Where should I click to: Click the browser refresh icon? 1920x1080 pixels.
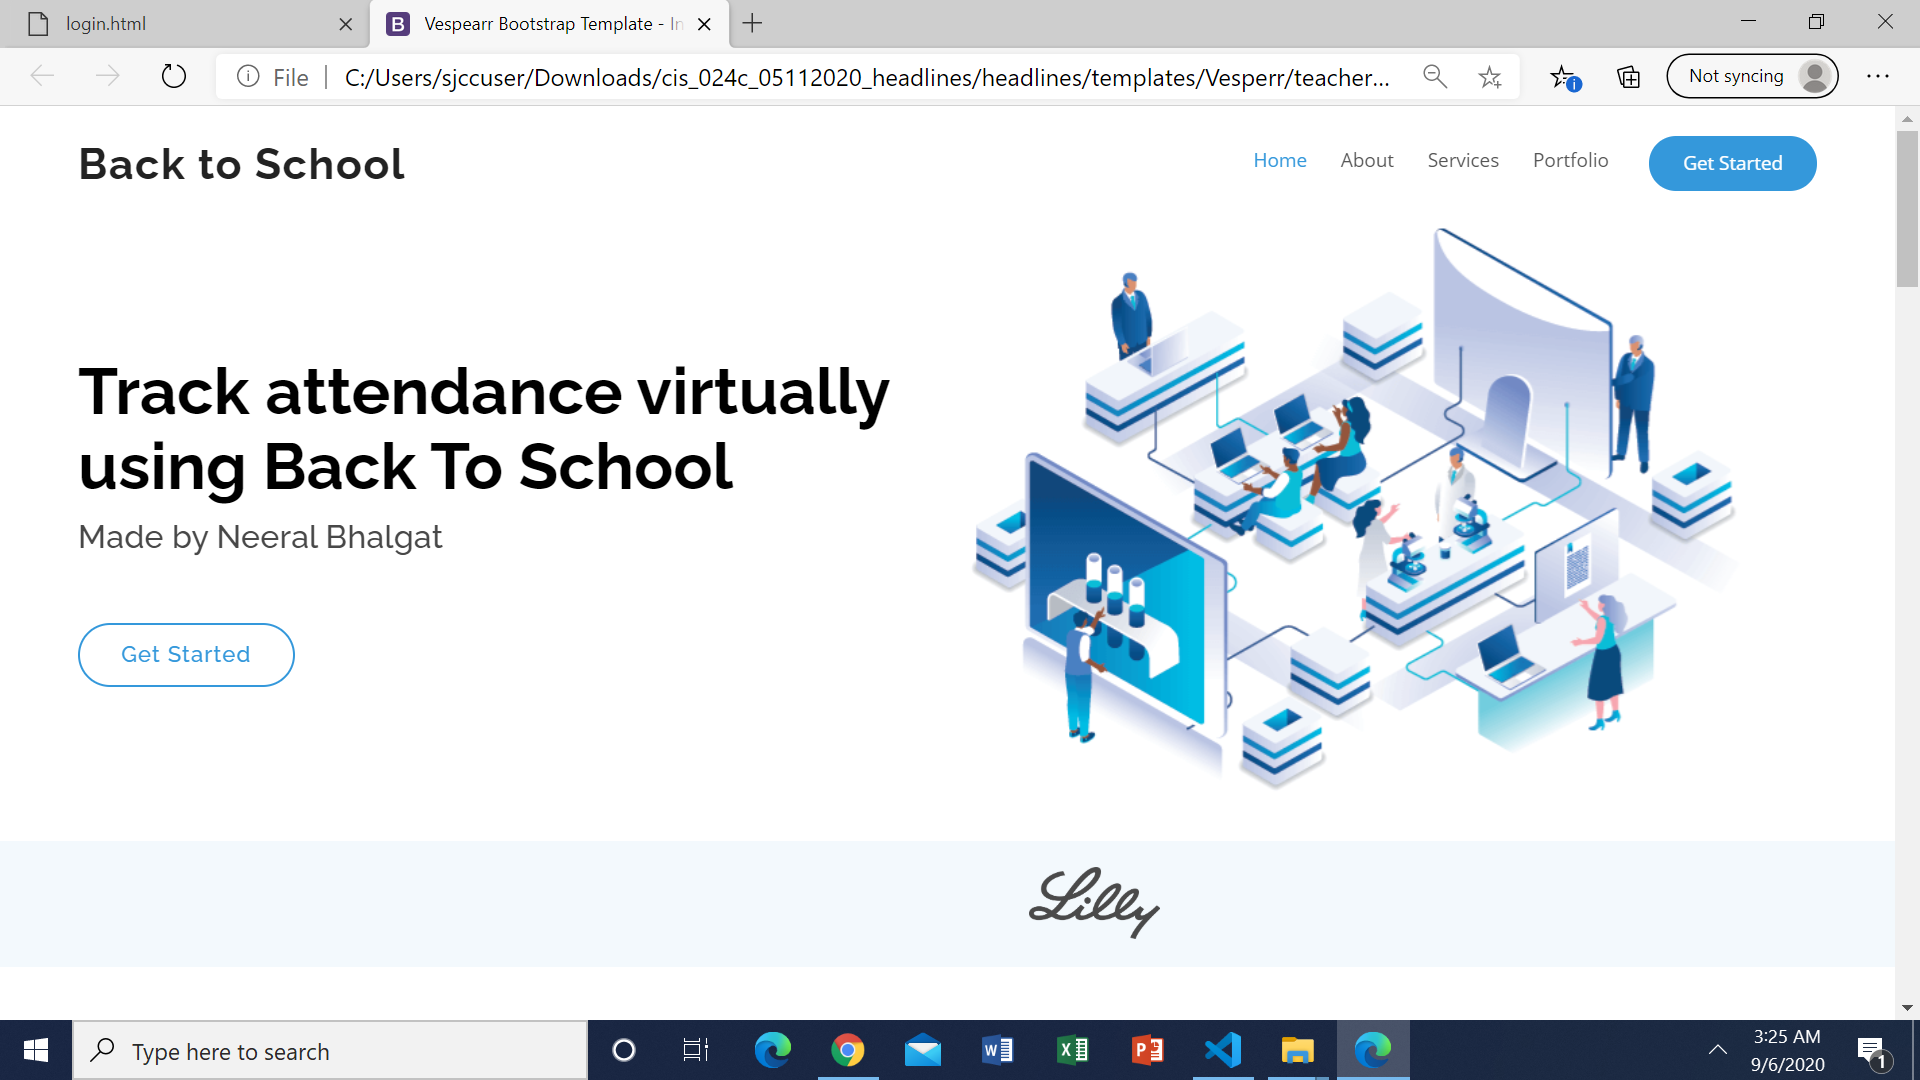tap(174, 76)
